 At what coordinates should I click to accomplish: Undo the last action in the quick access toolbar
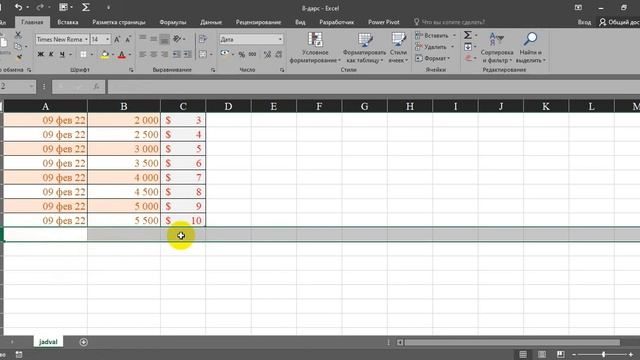[x=18, y=7]
